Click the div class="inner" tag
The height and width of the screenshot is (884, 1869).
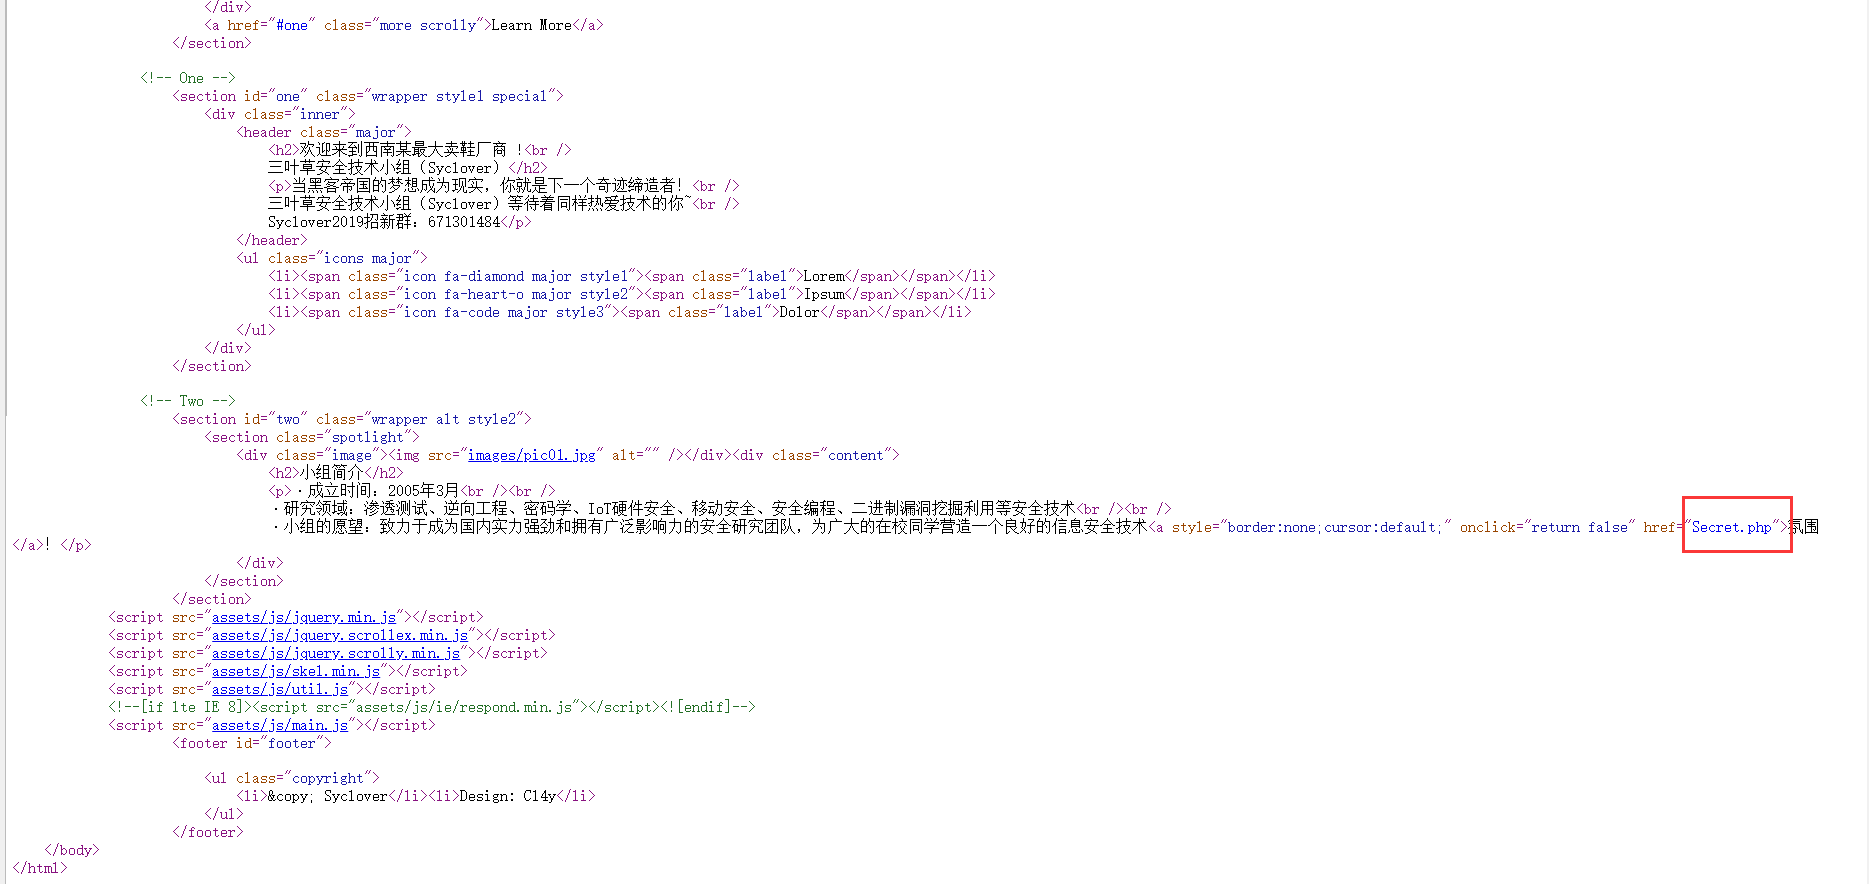[x=280, y=114]
